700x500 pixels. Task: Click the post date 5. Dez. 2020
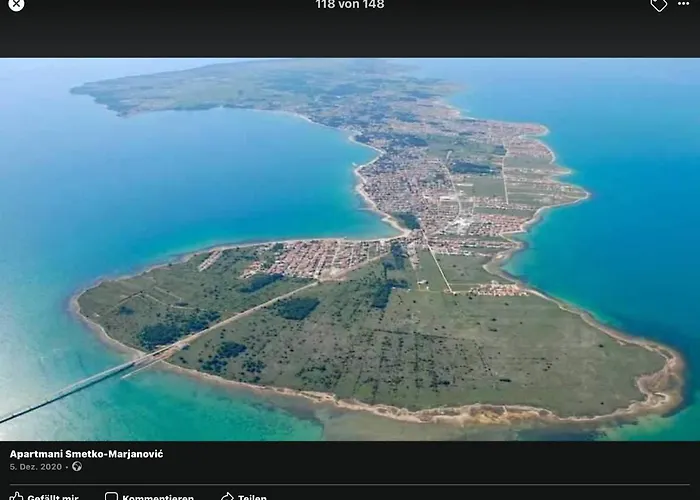pos(37,467)
